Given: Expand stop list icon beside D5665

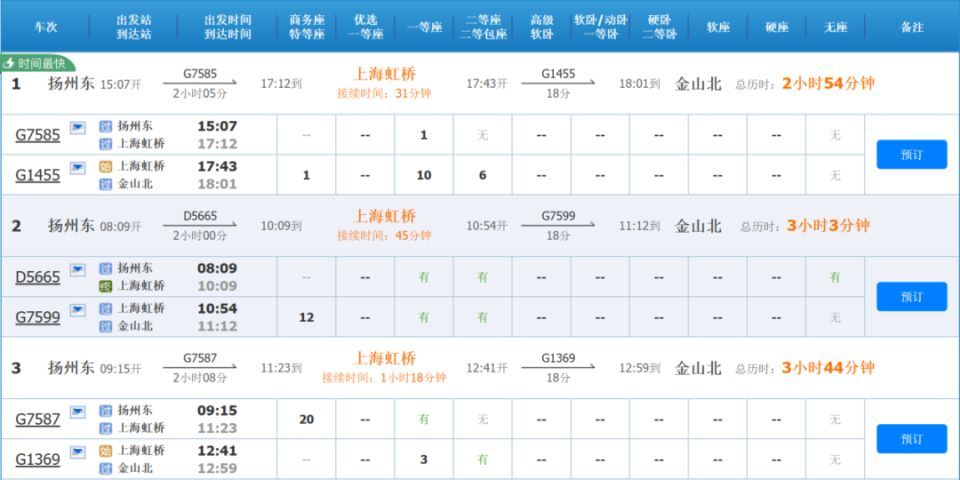Looking at the screenshot, I should point(78,270).
